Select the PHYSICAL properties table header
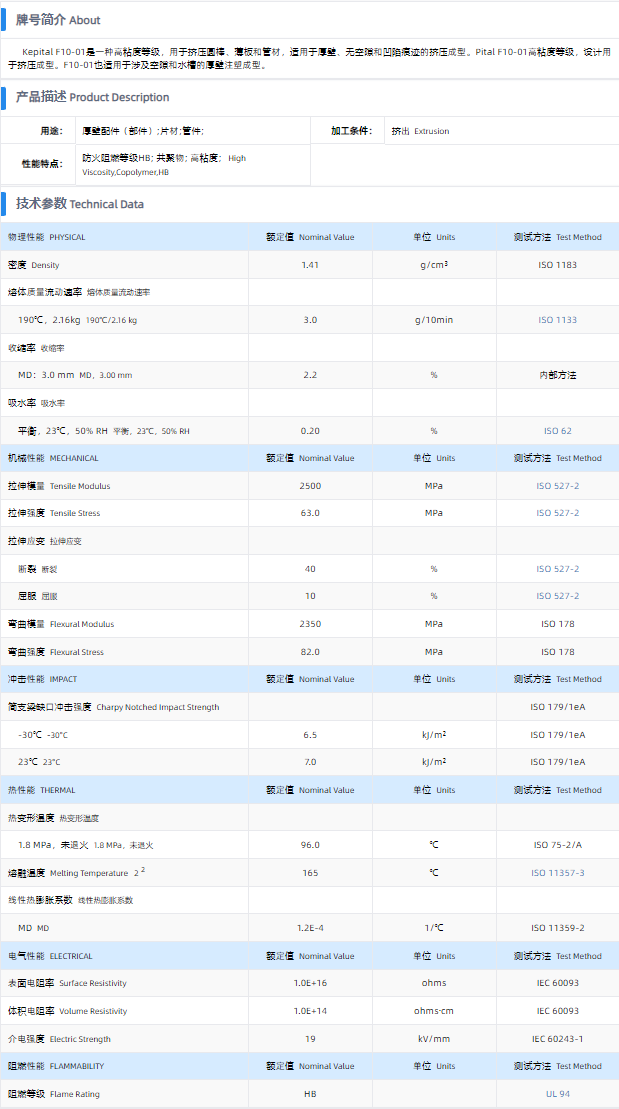Image resolution: width=619 pixels, height=1109 pixels. 47,237
